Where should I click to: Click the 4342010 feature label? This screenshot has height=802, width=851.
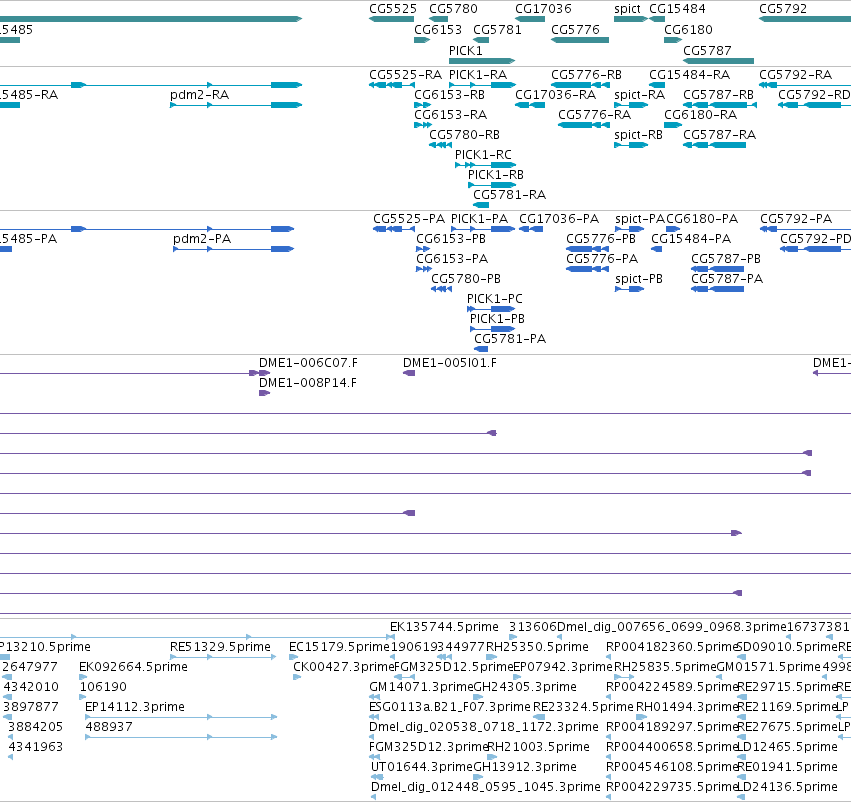[31, 687]
